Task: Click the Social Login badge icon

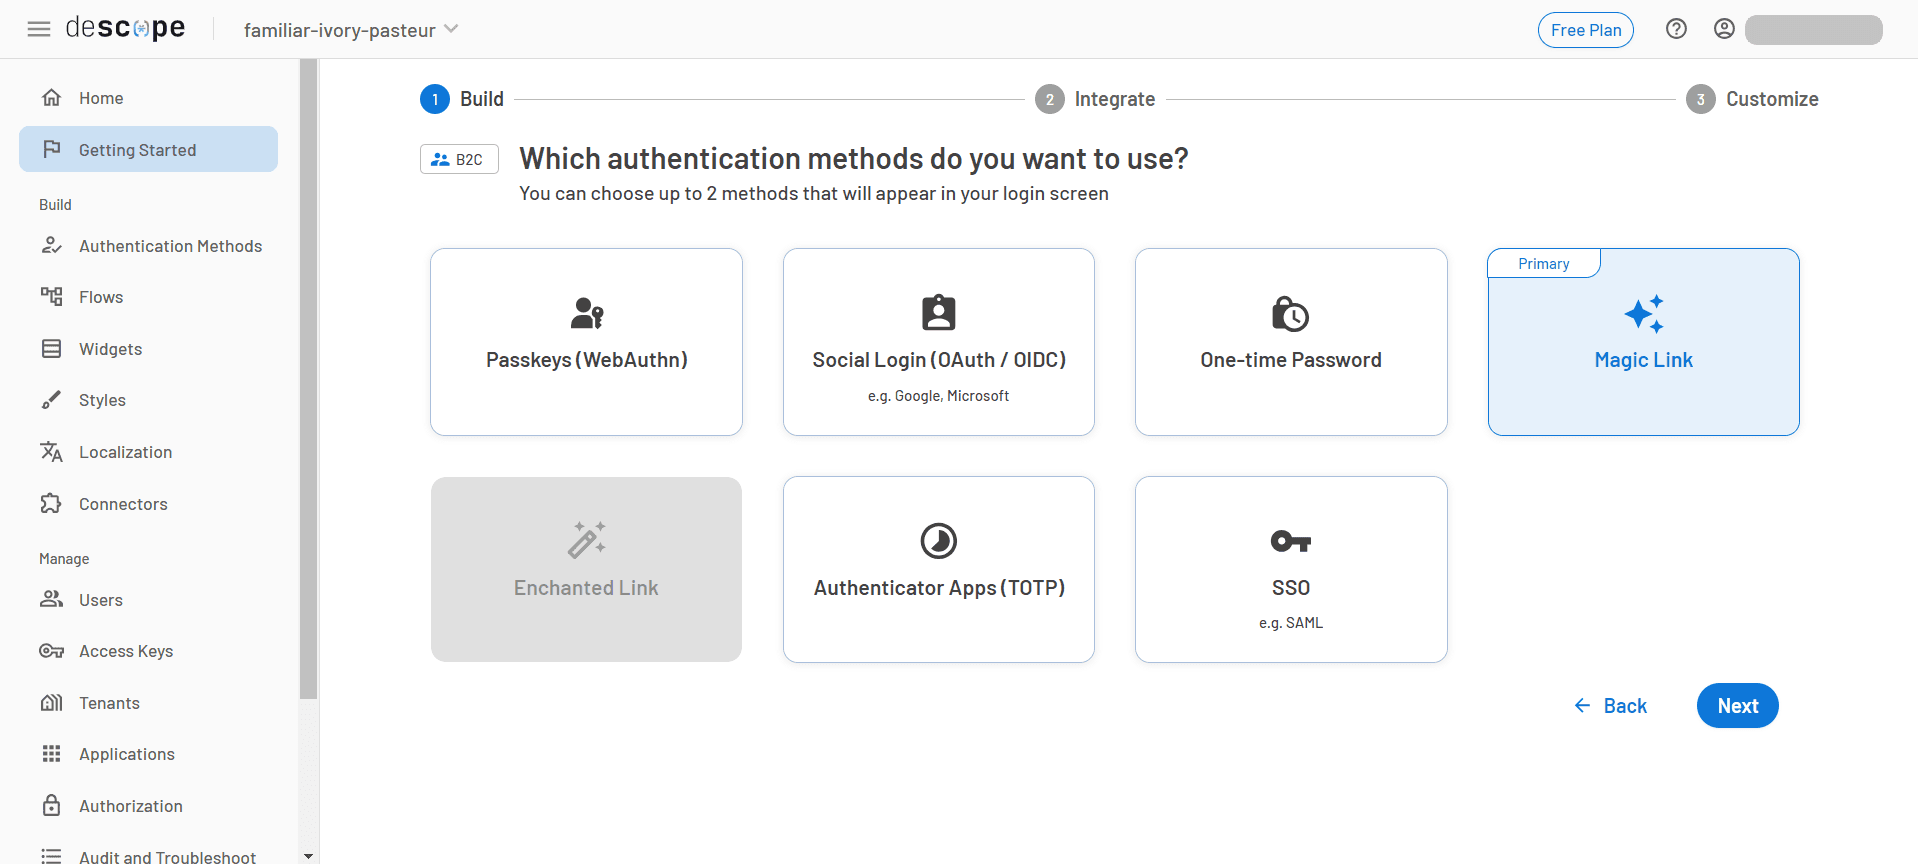Action: tap(938, 312)
